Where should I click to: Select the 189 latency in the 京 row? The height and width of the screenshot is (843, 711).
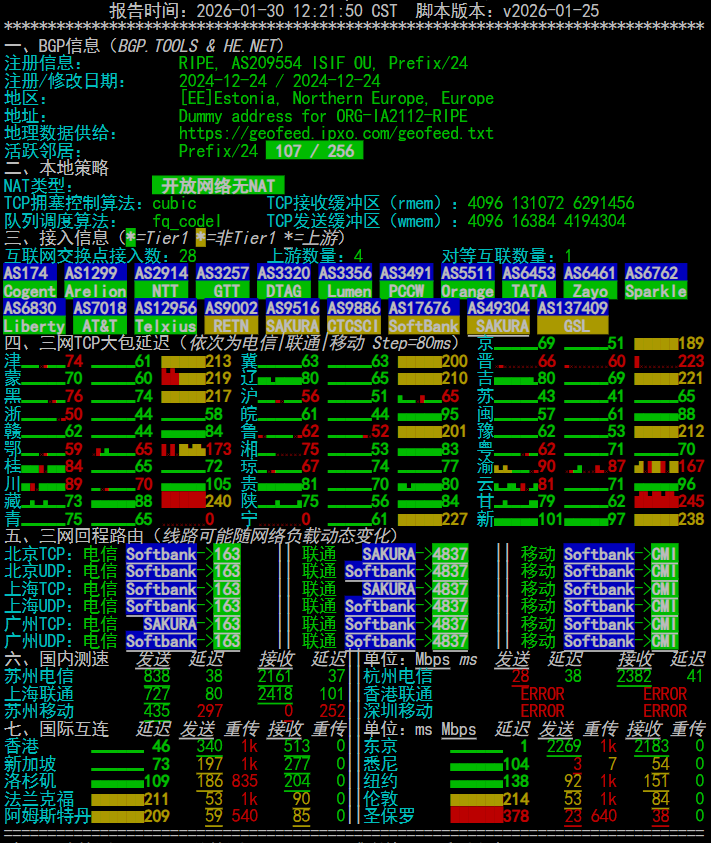(691, 343)
